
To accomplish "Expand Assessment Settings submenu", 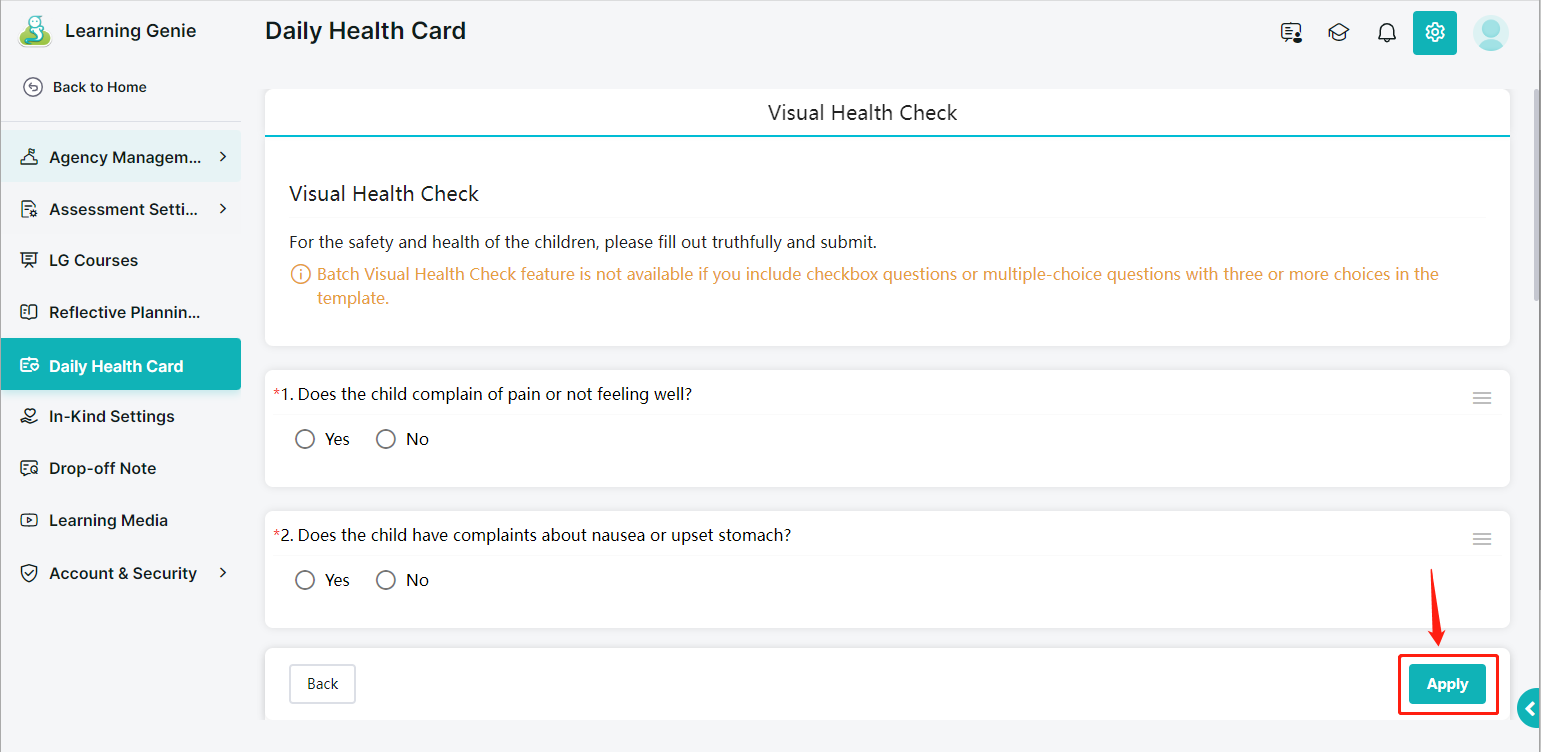I will 222,209.
